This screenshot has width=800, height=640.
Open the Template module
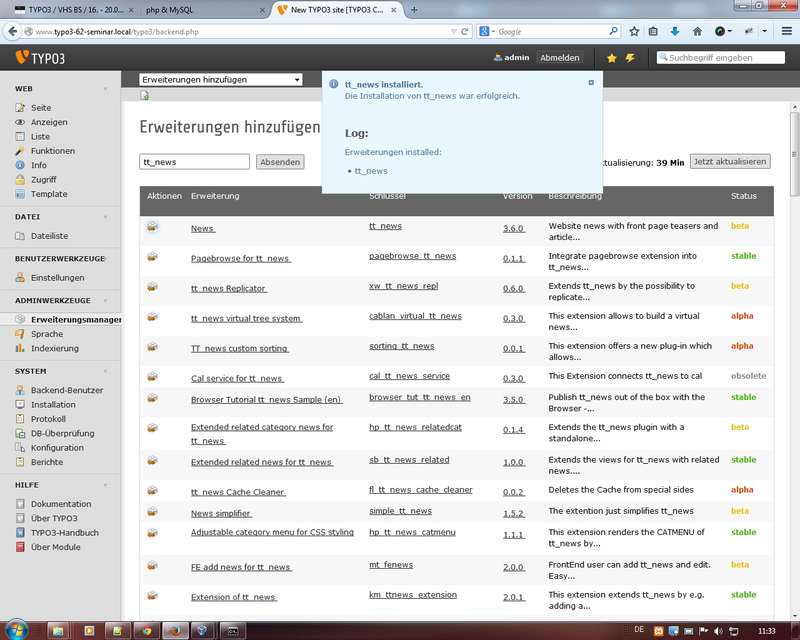[x=49, y=194]
